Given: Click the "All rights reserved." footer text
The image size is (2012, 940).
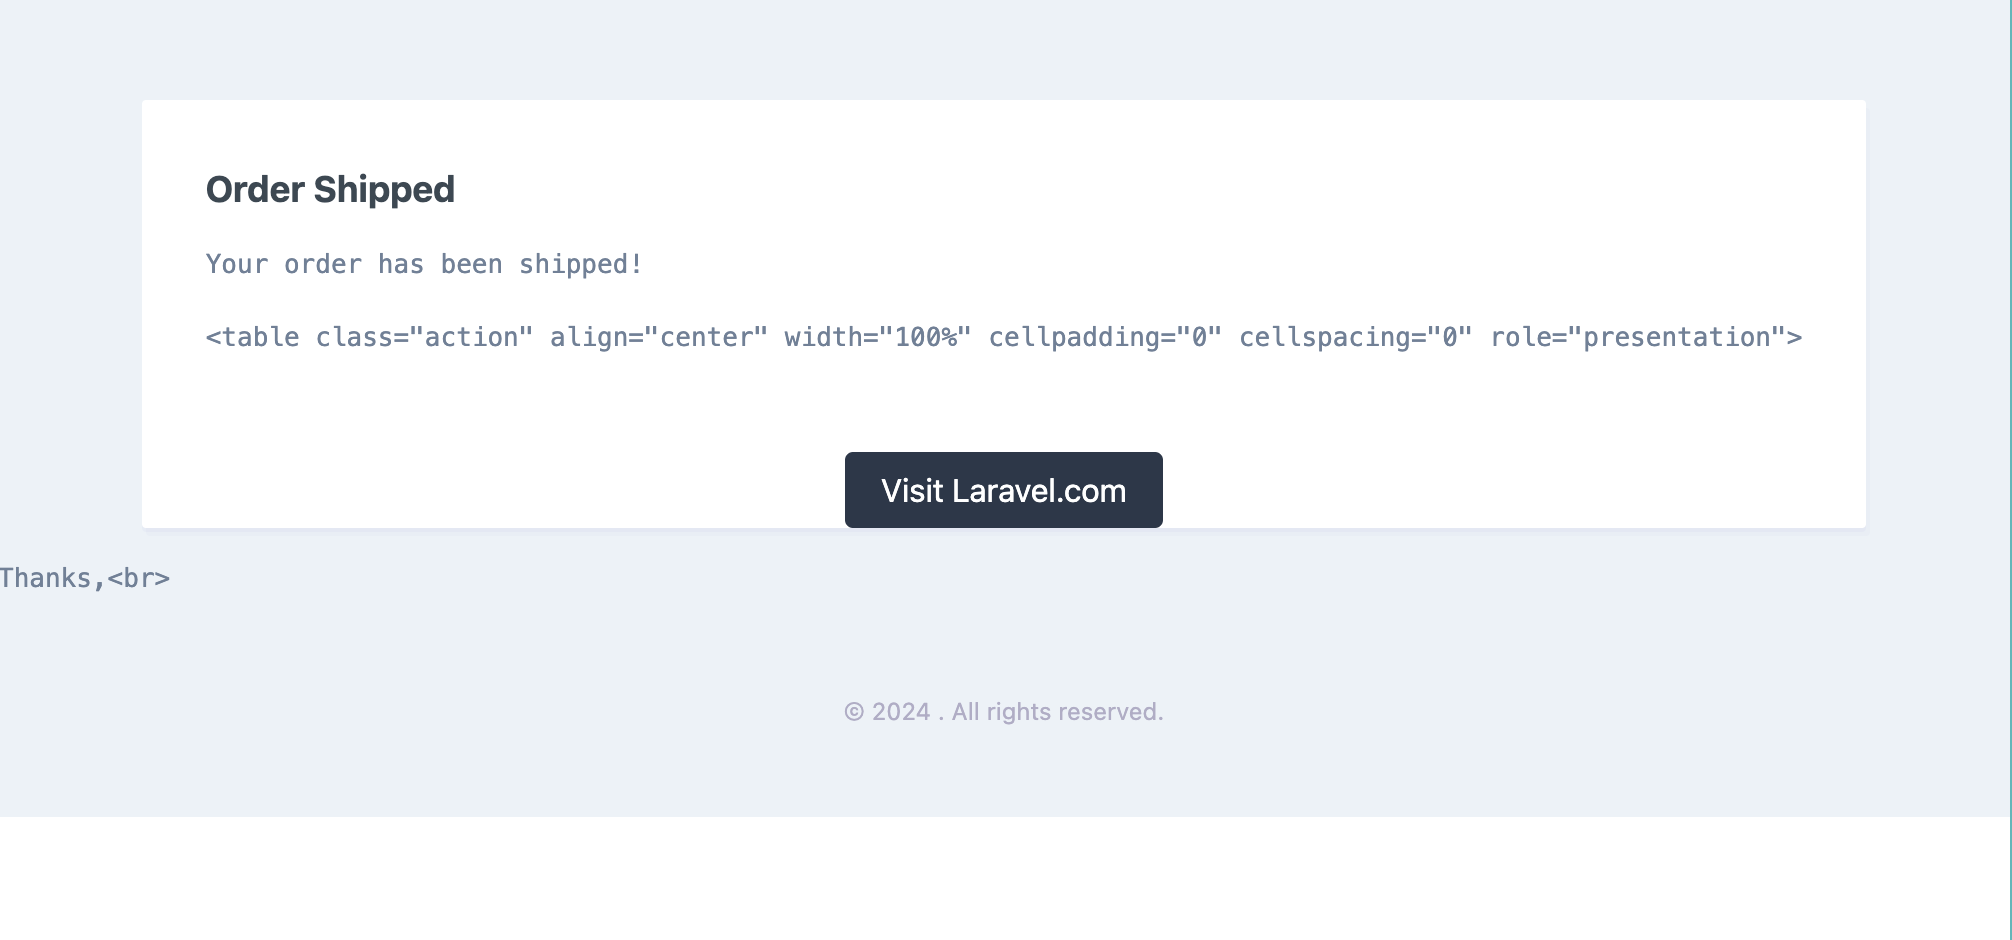Looking at the screenshot, I should 1057,712.
